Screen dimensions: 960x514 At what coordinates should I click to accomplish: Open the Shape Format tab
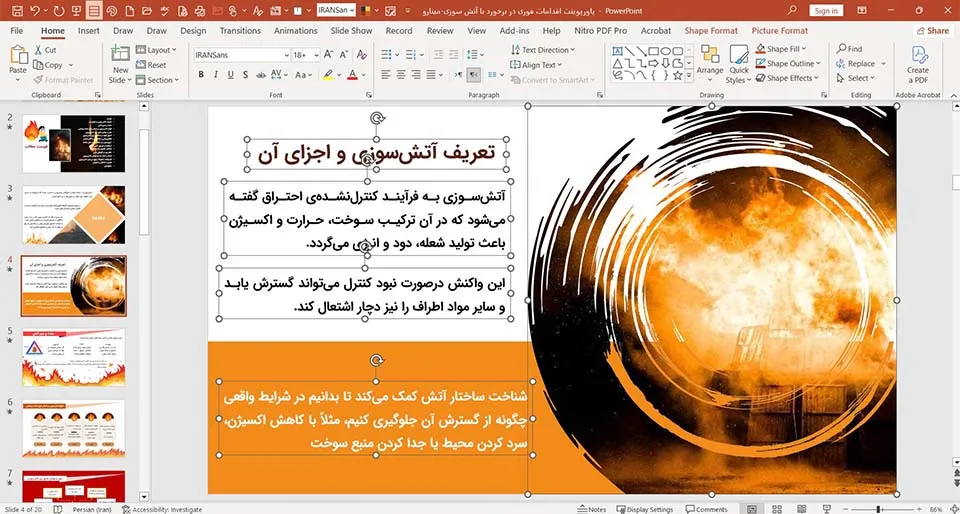tap(711, 31)
